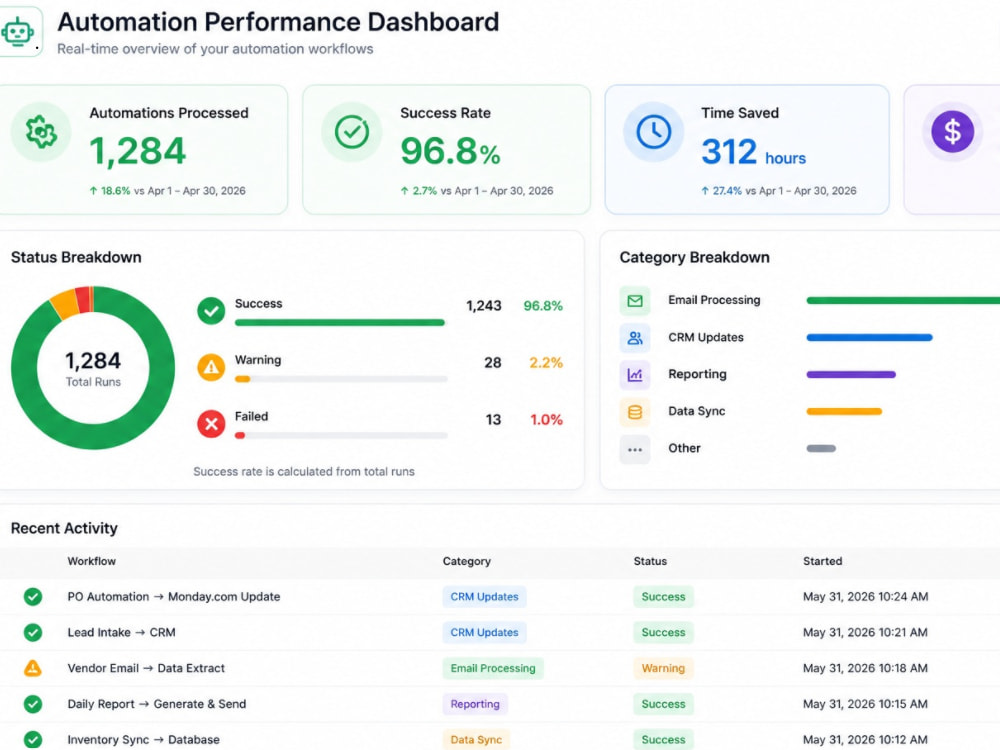Click the donut chart Total Runs center

point(93,369)
